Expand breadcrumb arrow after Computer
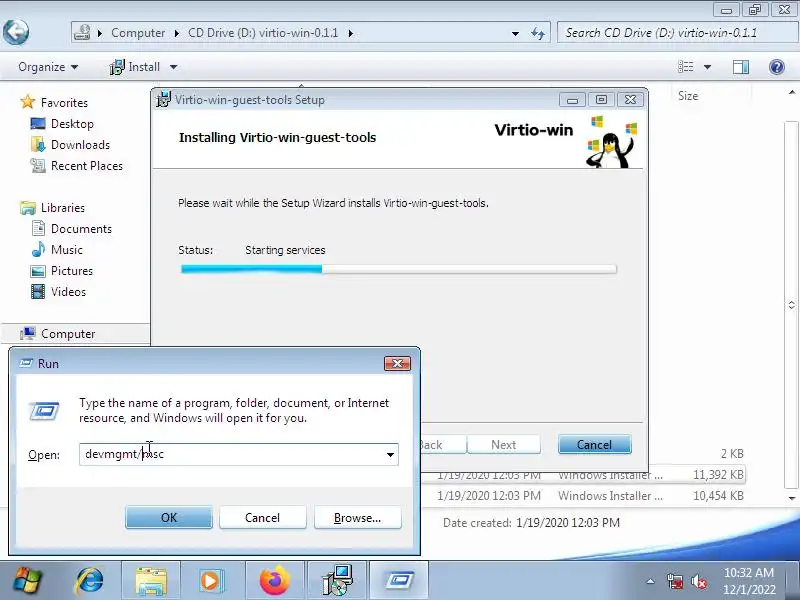Image resolution: width=800 pixels, height=600 pixels. pyautogui.click(x=177, y=33)
